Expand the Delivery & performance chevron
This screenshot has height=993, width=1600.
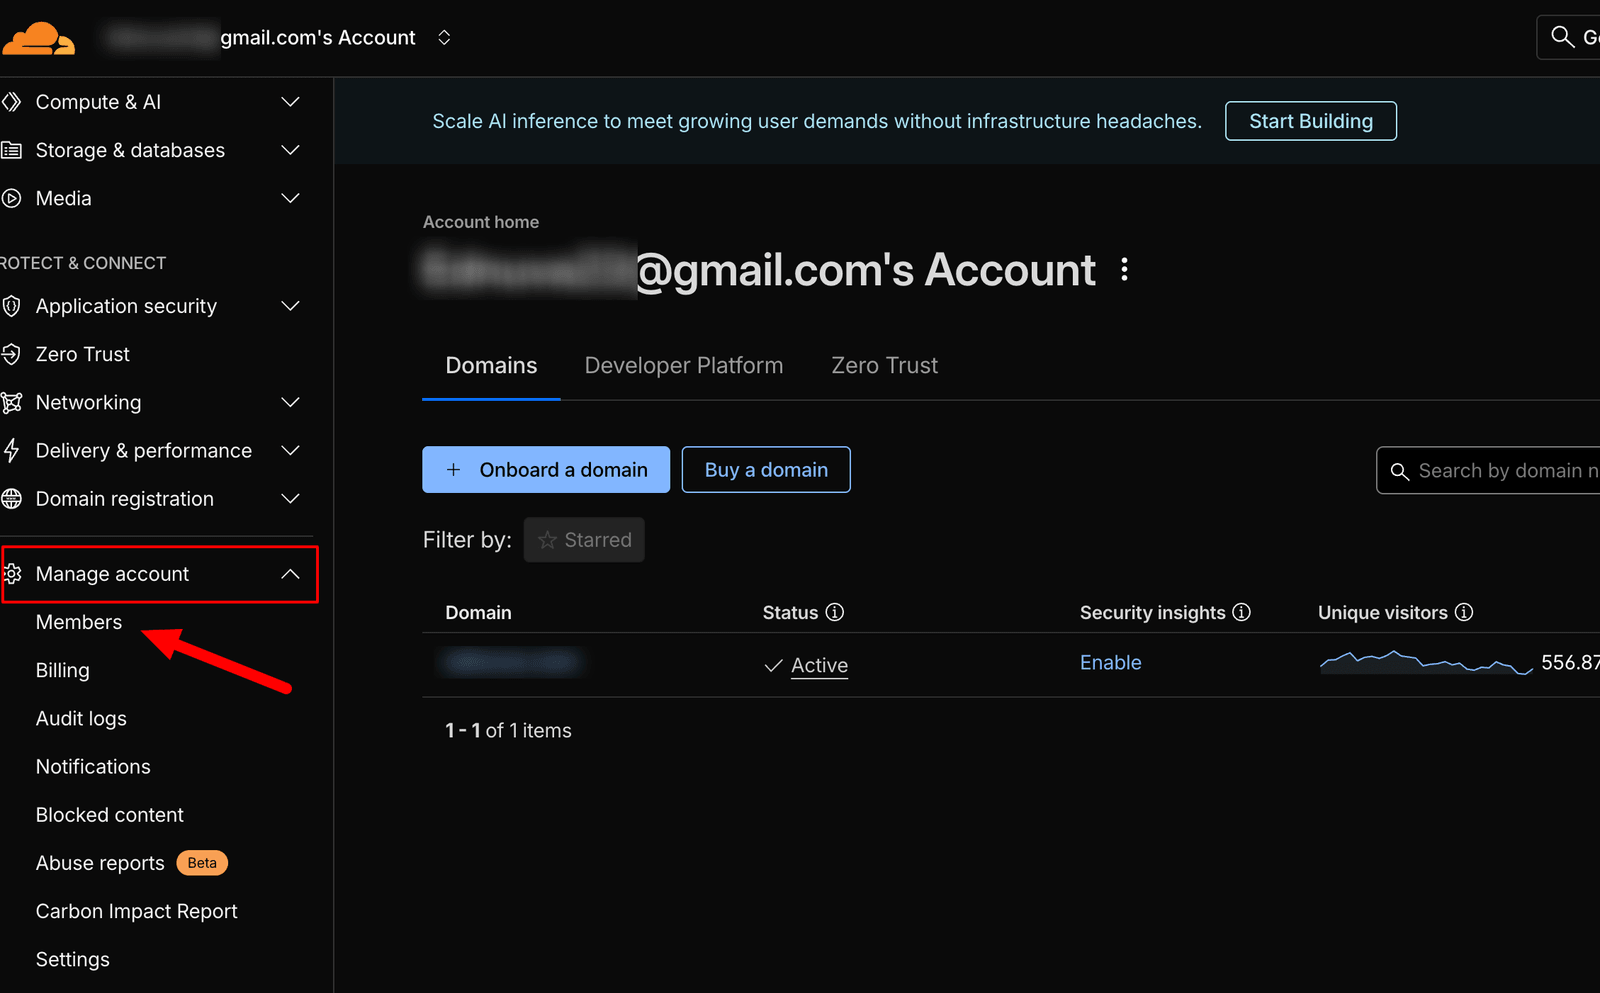tap(290, 450)
